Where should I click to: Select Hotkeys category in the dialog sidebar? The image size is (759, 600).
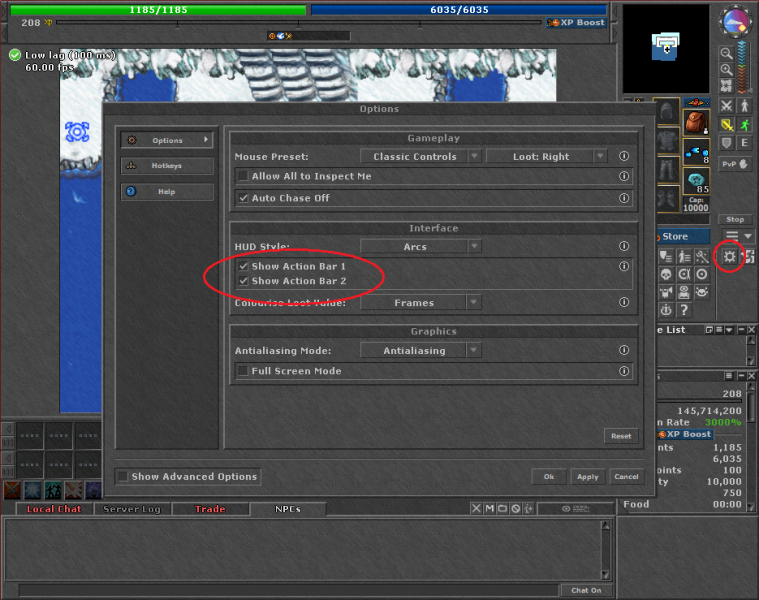(x=167, y=165)
